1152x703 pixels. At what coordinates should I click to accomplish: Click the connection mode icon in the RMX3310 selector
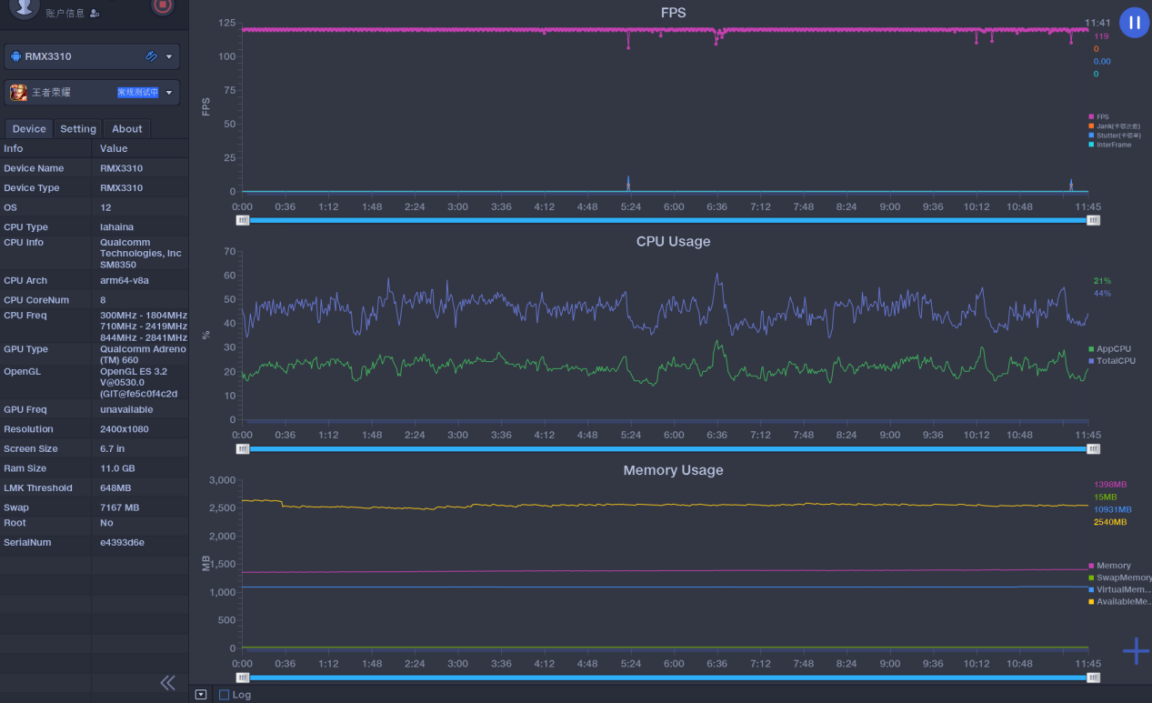(x=151, y=57)
